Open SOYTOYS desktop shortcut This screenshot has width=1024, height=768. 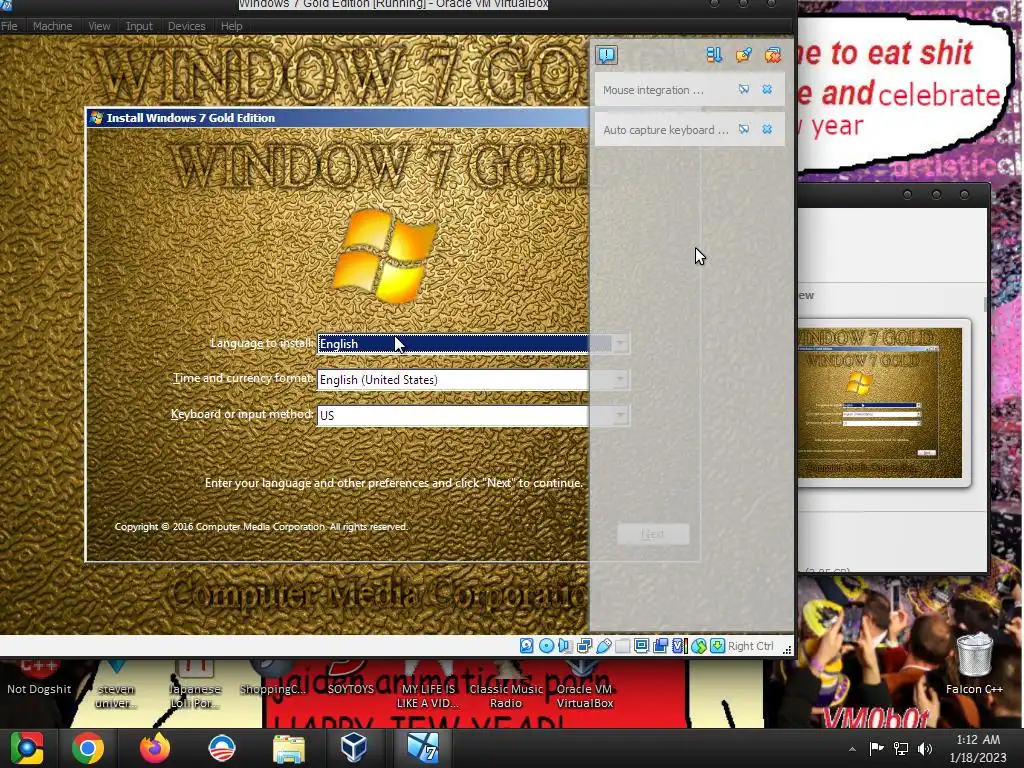coord(351,678)
